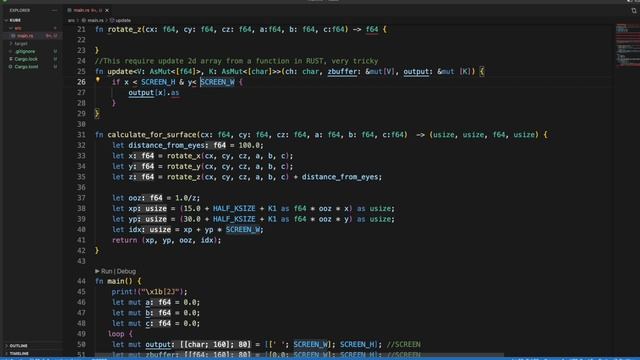640x360 pixels.
Task: Click "distance_from_eyes" on line 32
Action: (166, 145)
